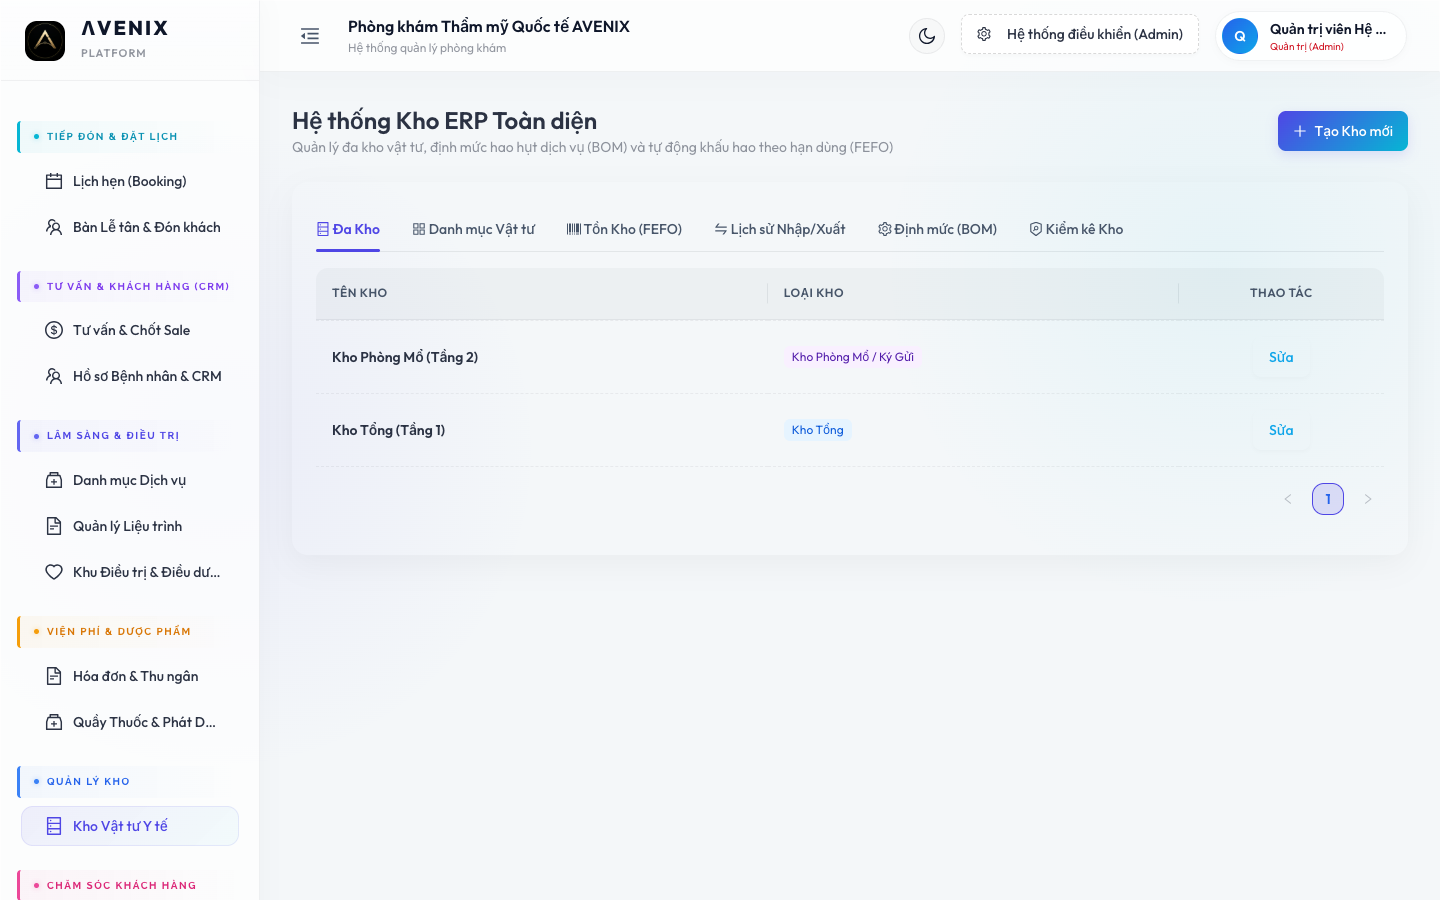
Task: Collapse the sidebar with the menu fold icon
Action: click(310, 36)
